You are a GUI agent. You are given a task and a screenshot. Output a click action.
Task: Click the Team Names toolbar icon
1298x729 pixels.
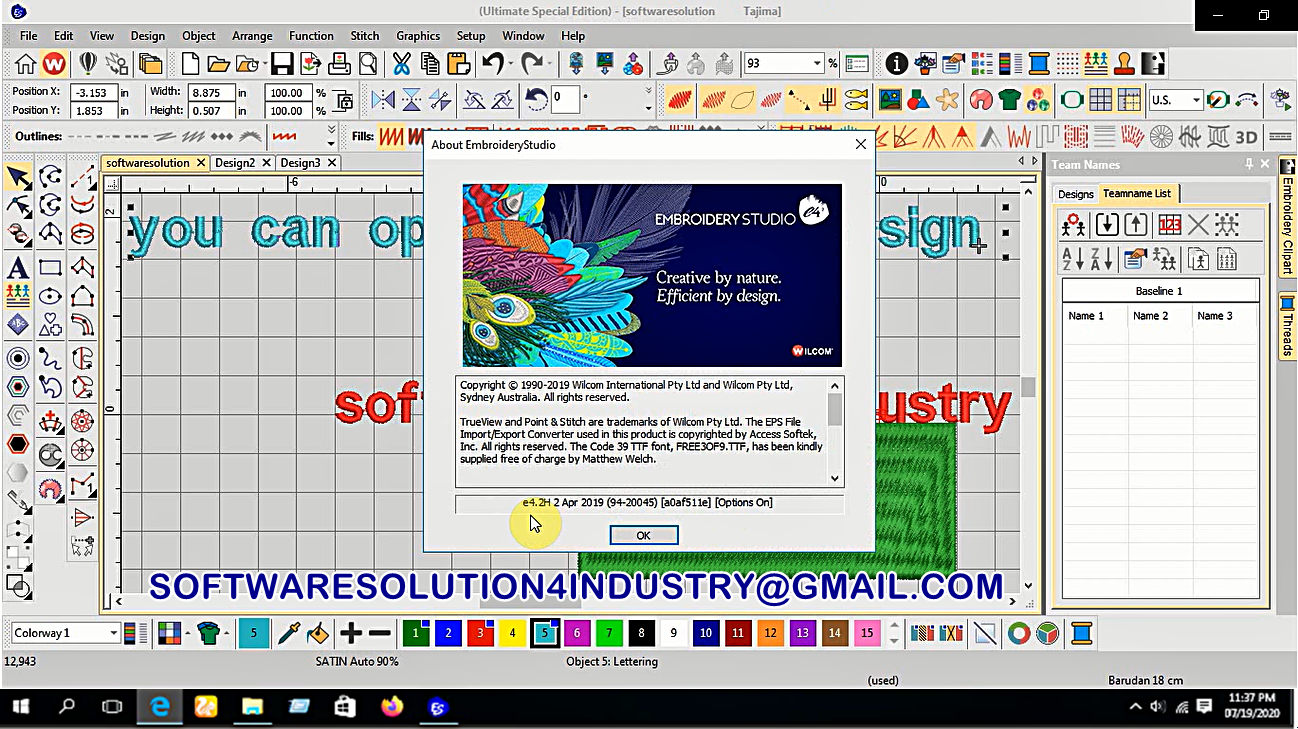[1094, 62]
